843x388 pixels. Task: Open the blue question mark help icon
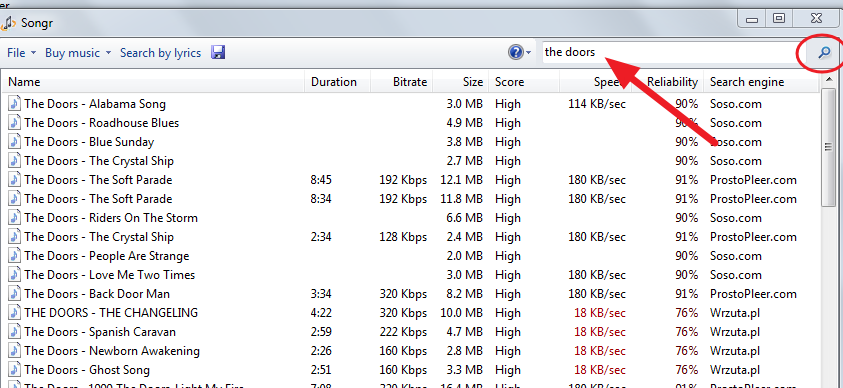515,52
